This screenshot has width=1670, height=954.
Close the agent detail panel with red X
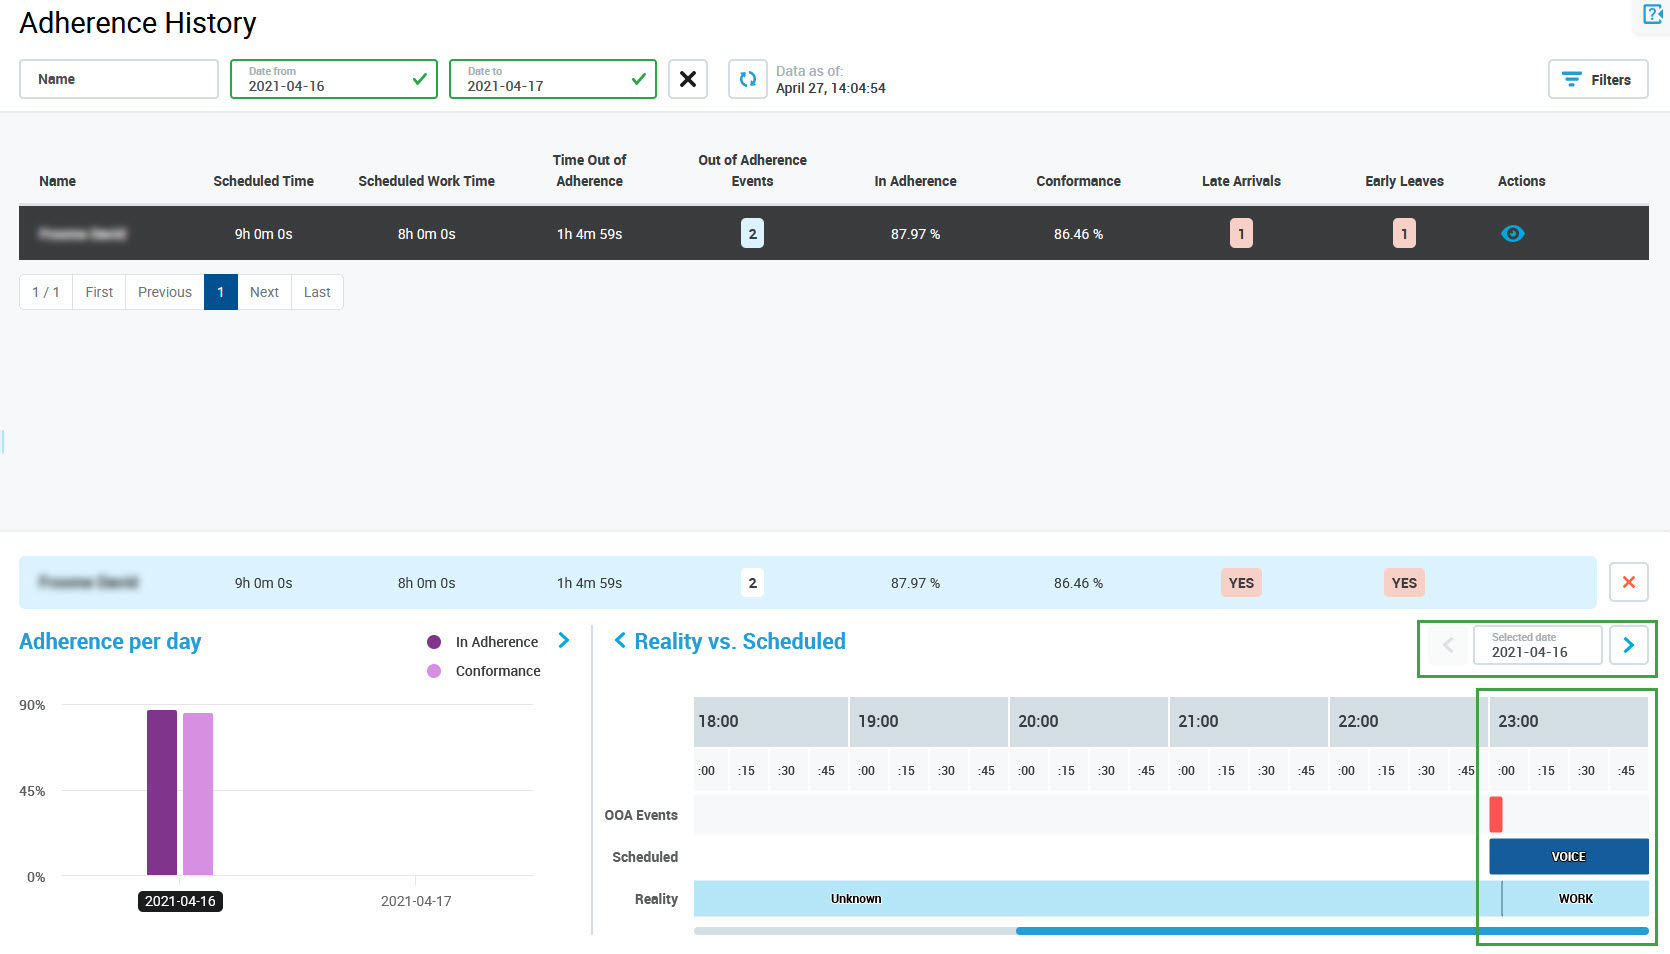1628,582
